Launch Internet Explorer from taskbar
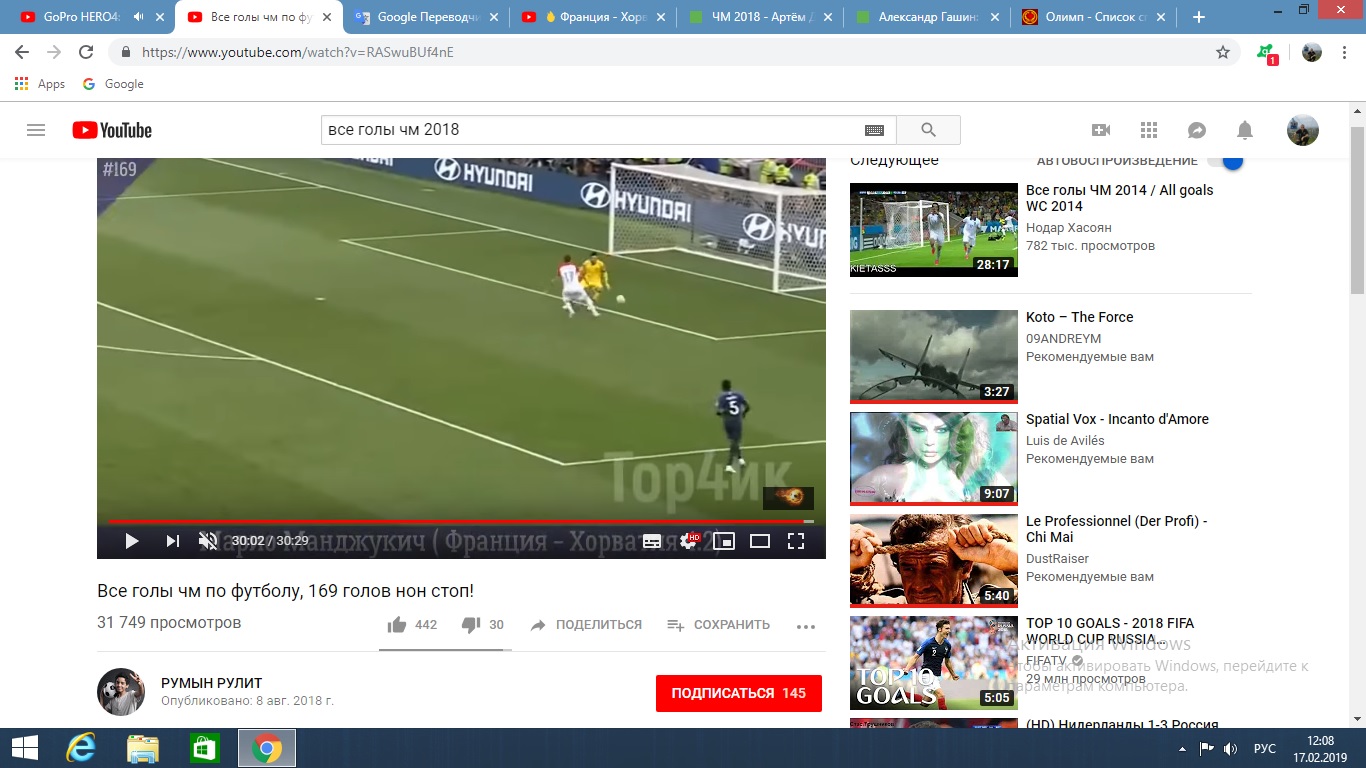This screenshot has width=1366, height=768. point(80,748)
